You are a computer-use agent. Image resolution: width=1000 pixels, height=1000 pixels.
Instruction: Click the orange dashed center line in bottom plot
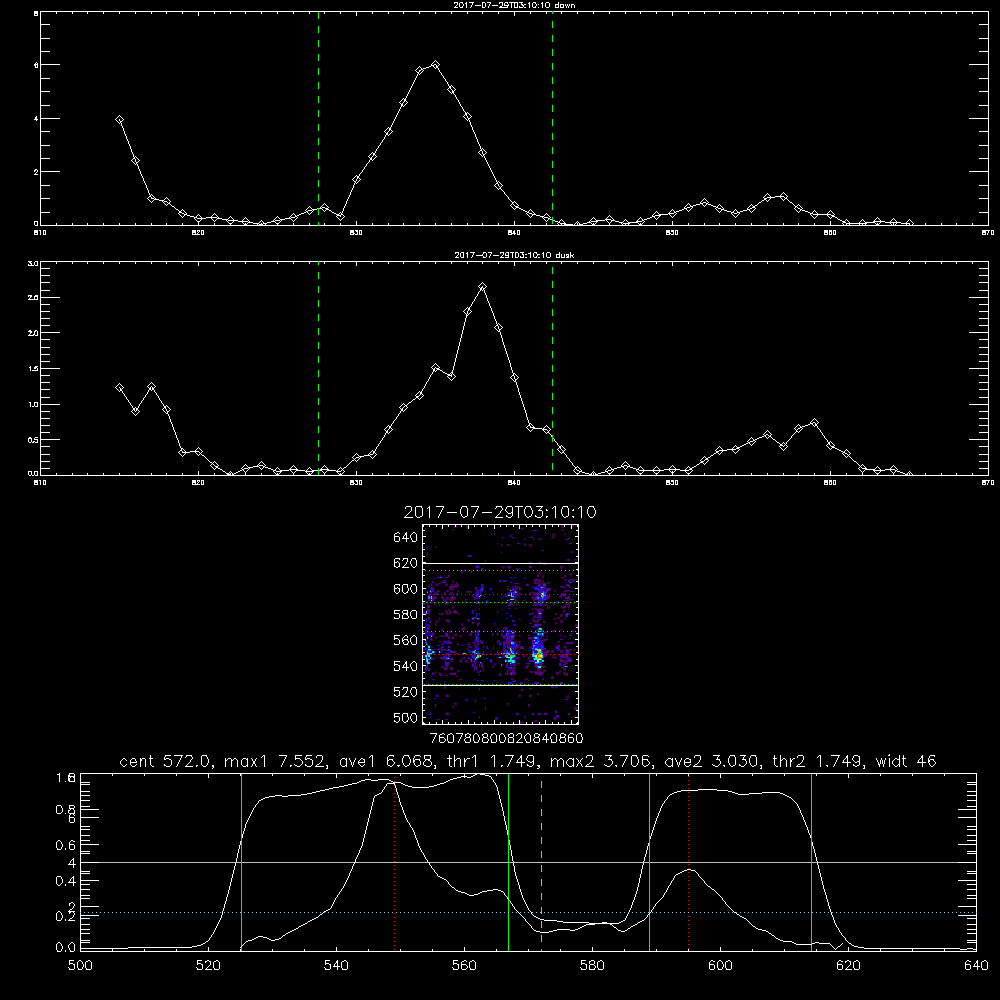point(541,862)
